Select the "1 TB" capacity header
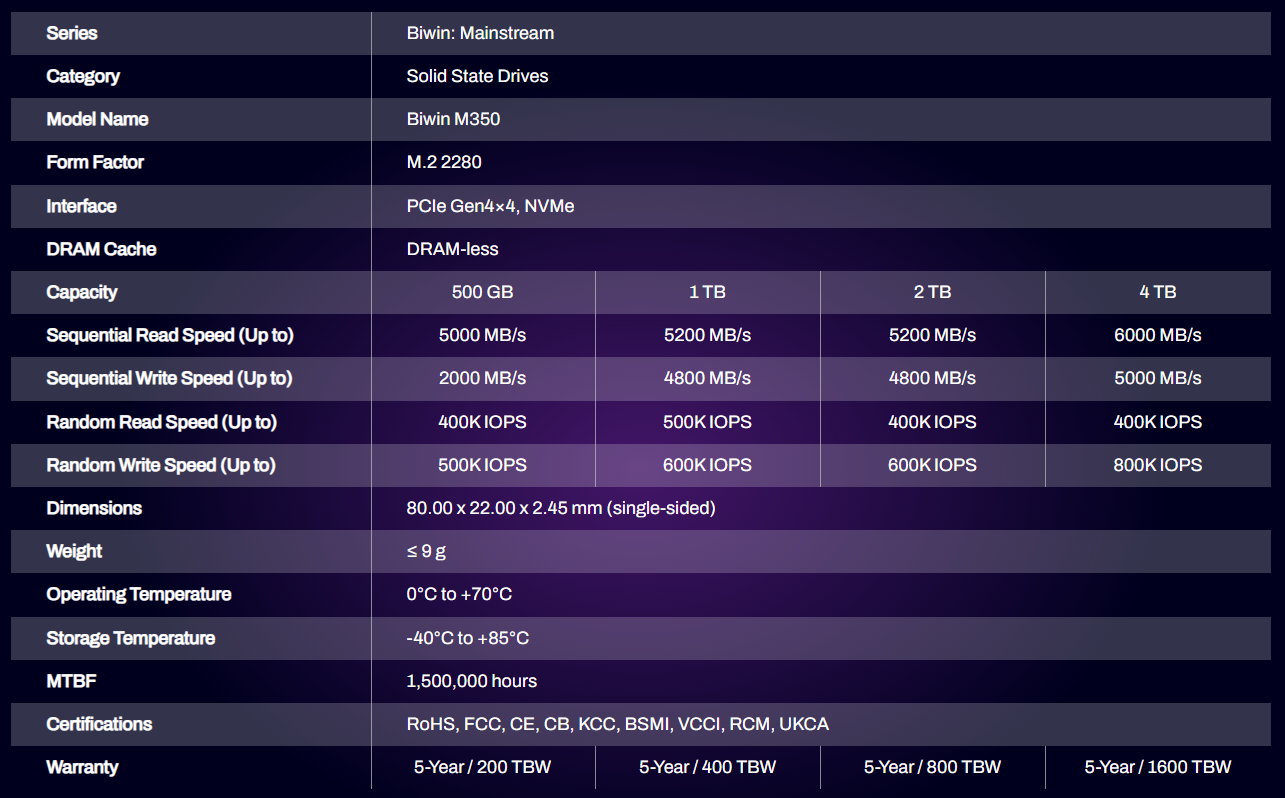1285x798 pixels. pos(708,292)
